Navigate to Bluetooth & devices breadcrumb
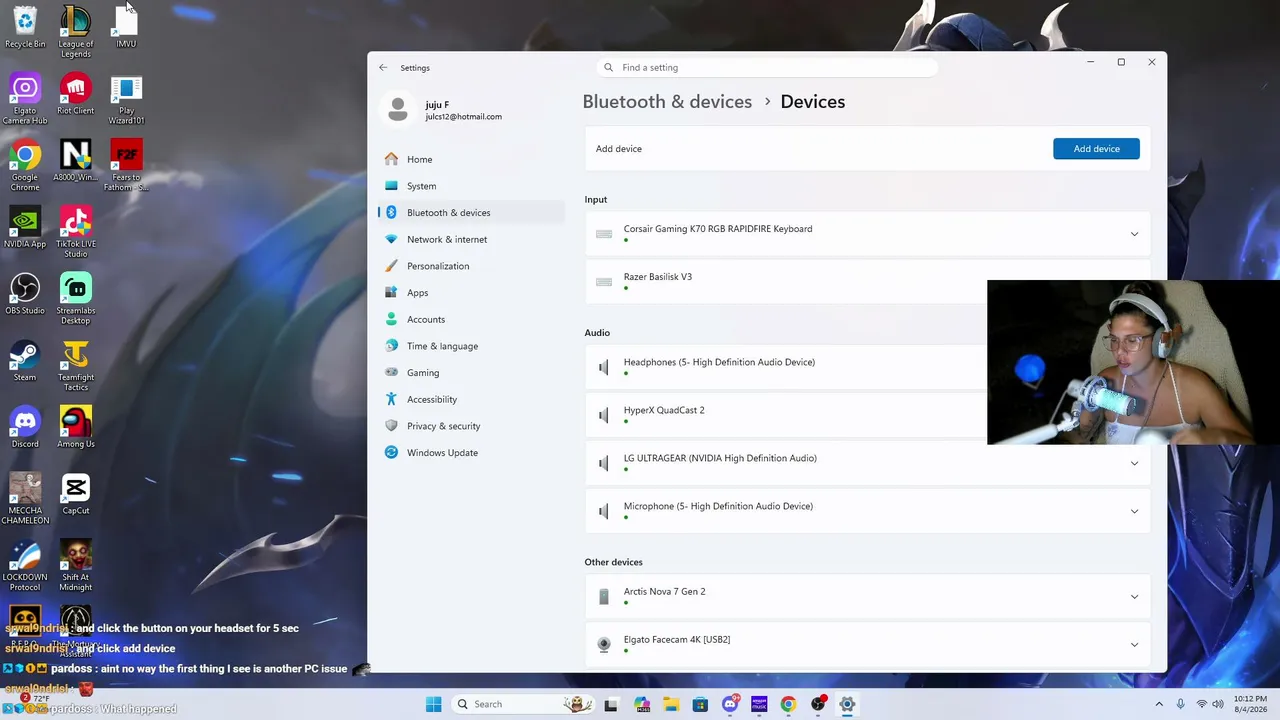Image resolution: width=1280 pixels, height=720 pixels. coord(667,102)
